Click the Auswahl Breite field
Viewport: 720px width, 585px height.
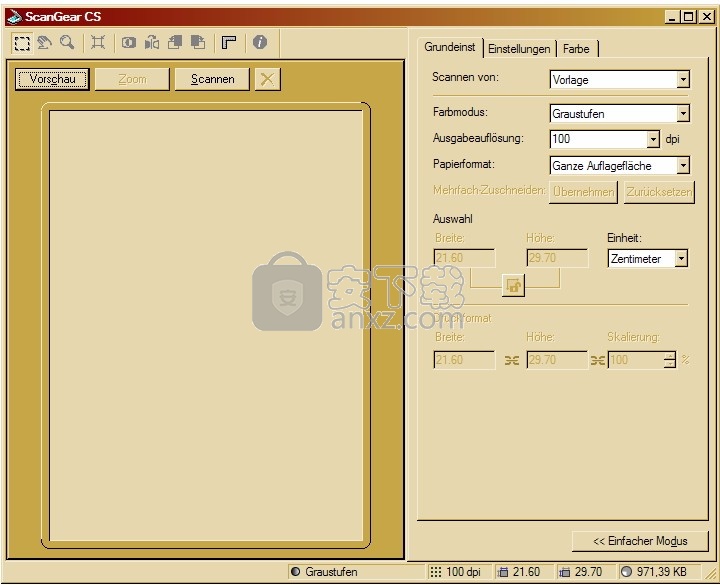click(464, 258)
